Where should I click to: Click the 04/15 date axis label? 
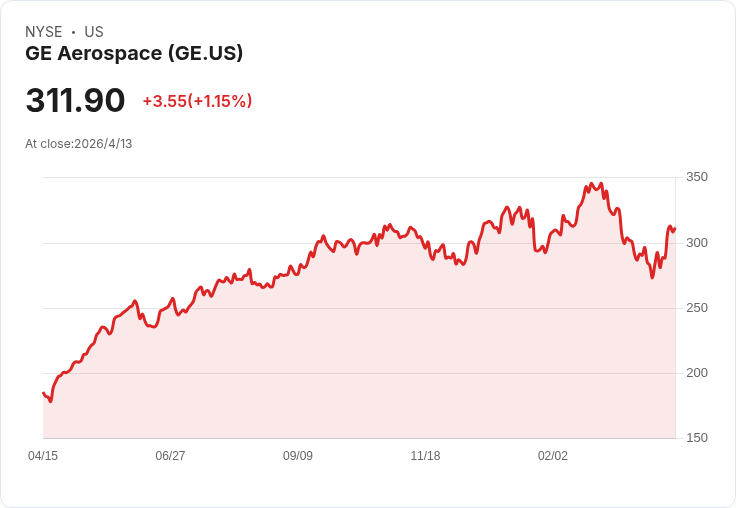[43, 455]
